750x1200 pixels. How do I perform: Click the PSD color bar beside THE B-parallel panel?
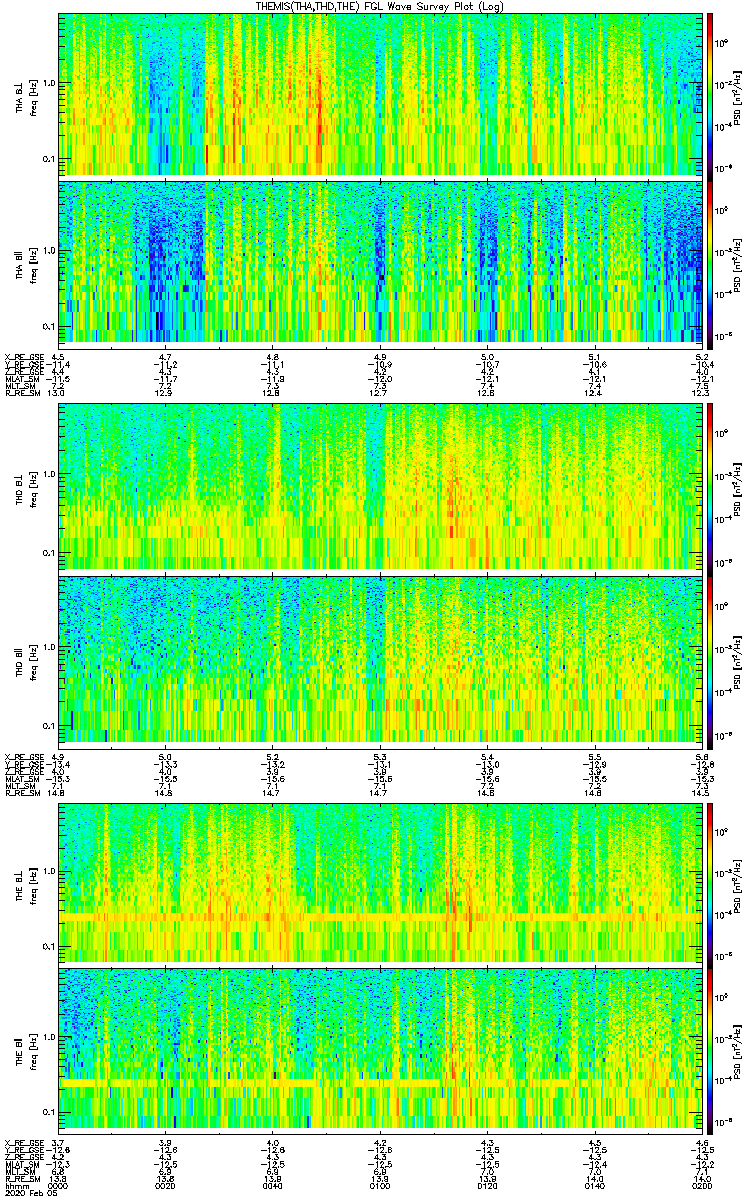point(711,1049)
